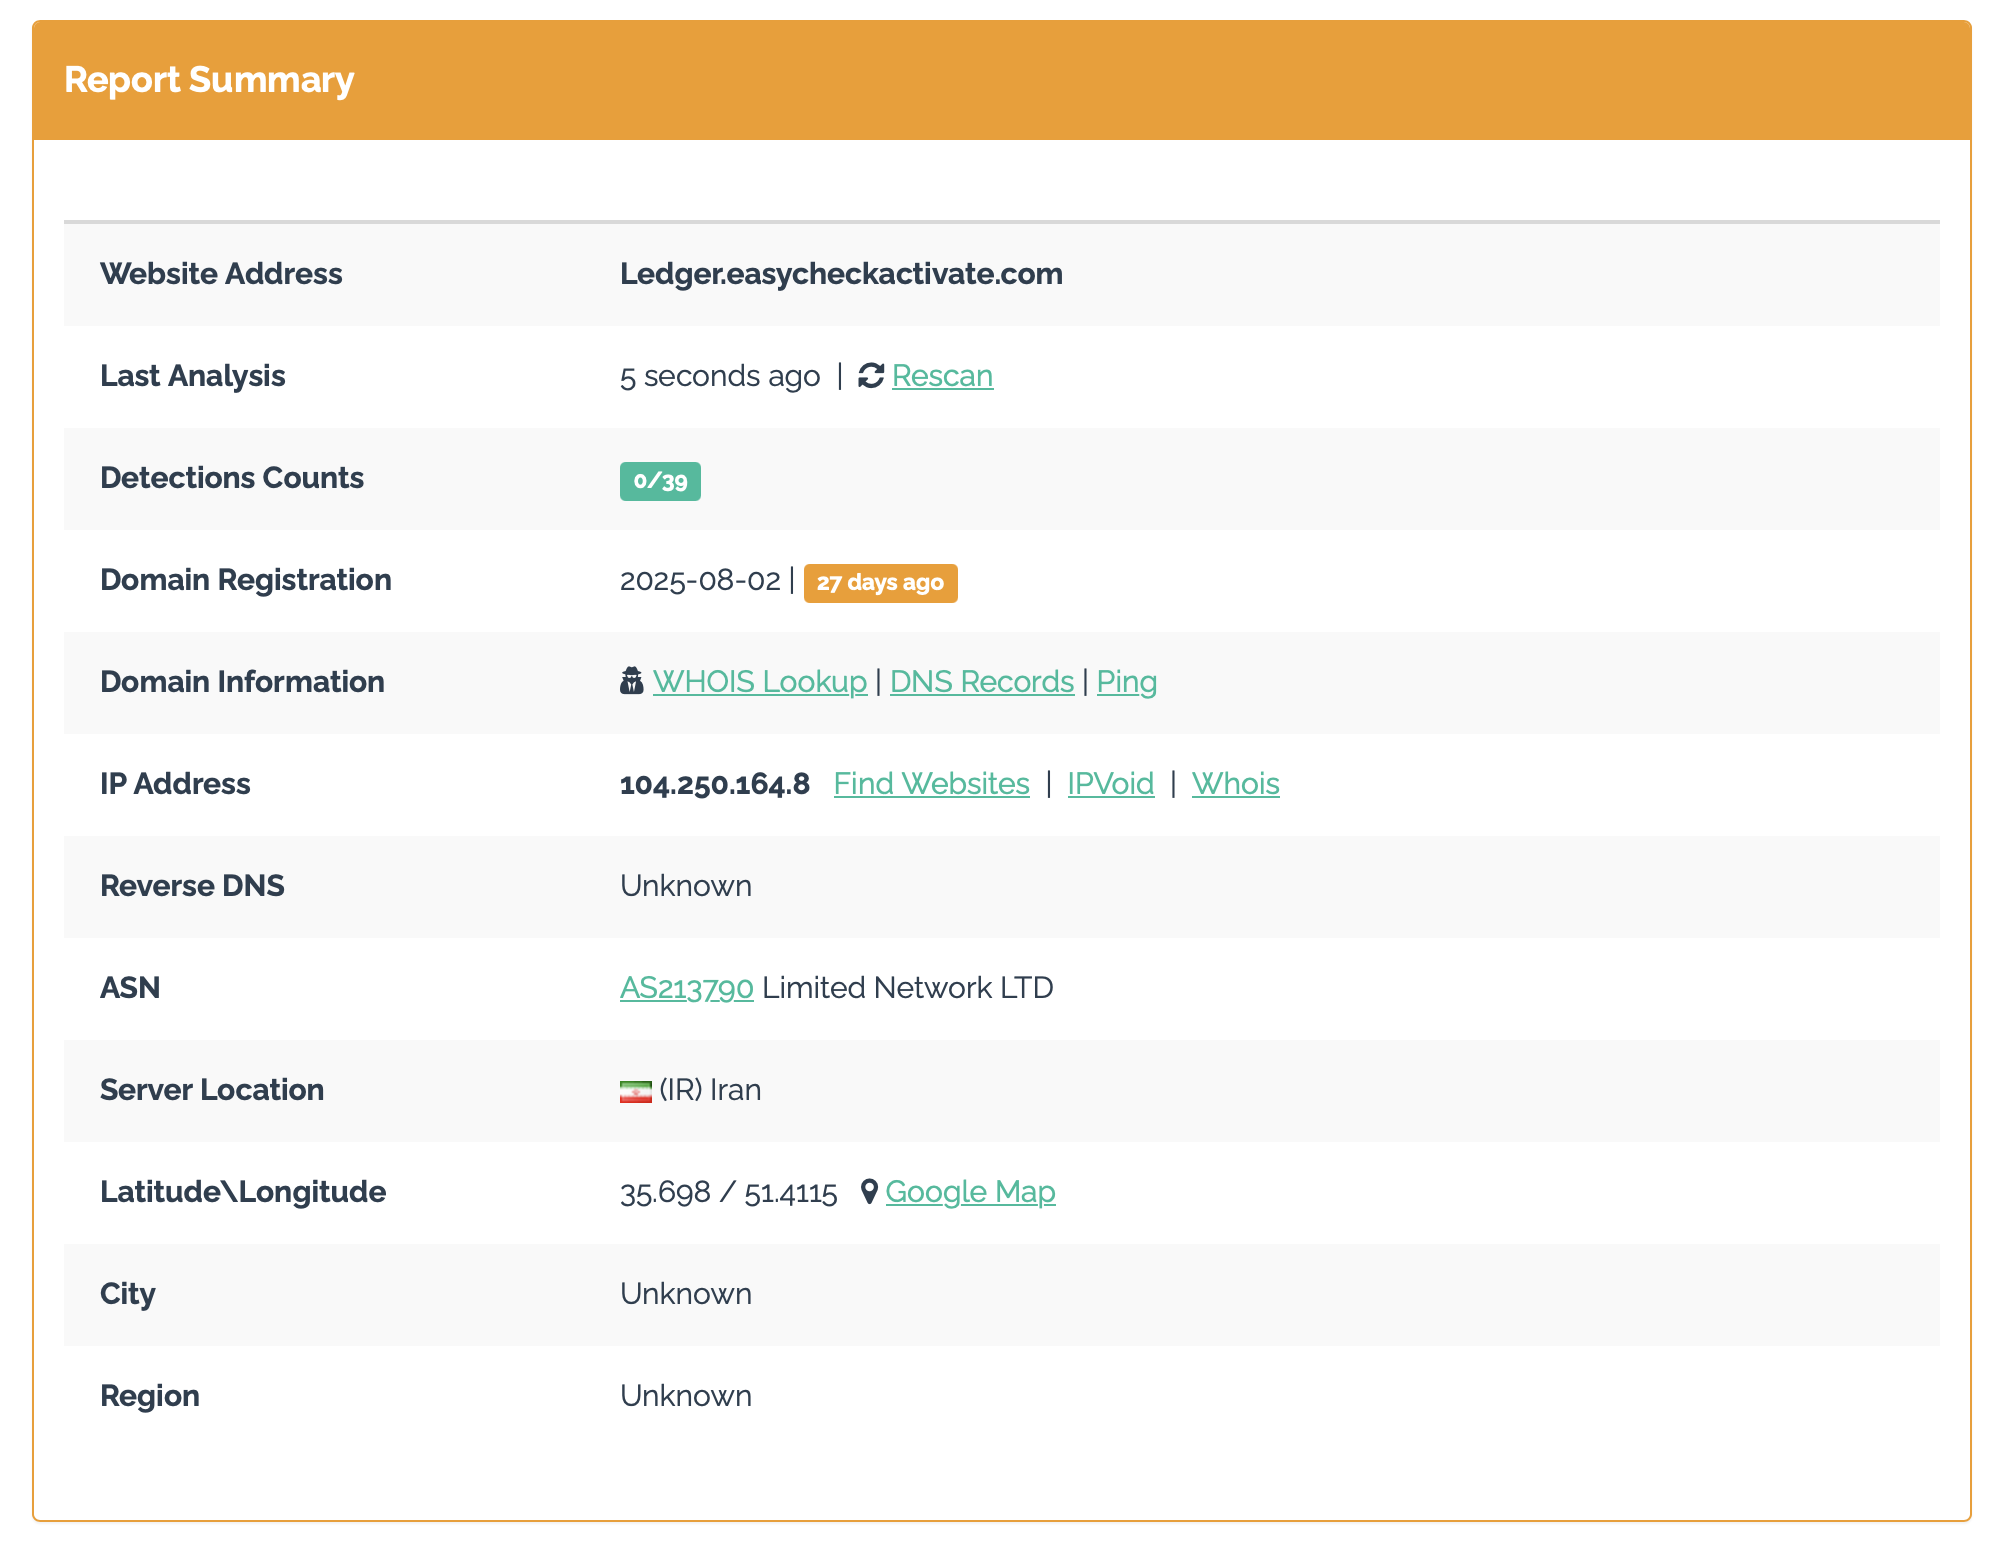Click the Latitude\Longitude label

click(x=243, y=1192)
